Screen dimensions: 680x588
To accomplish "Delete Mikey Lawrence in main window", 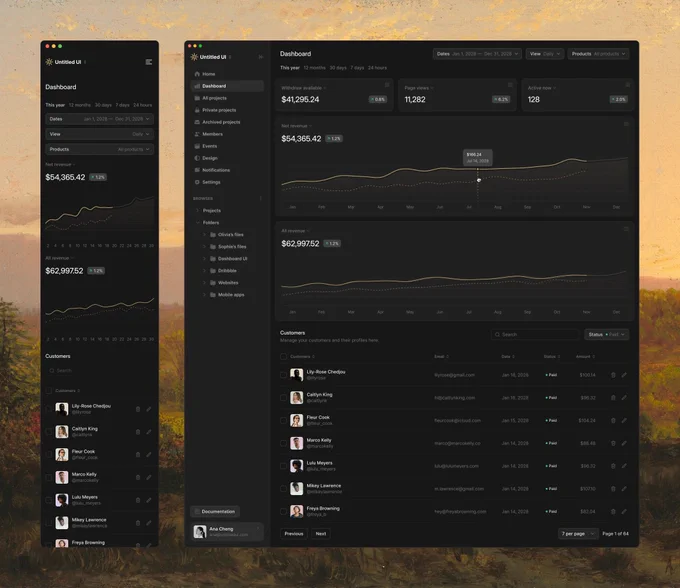I will tap(613, 489).
